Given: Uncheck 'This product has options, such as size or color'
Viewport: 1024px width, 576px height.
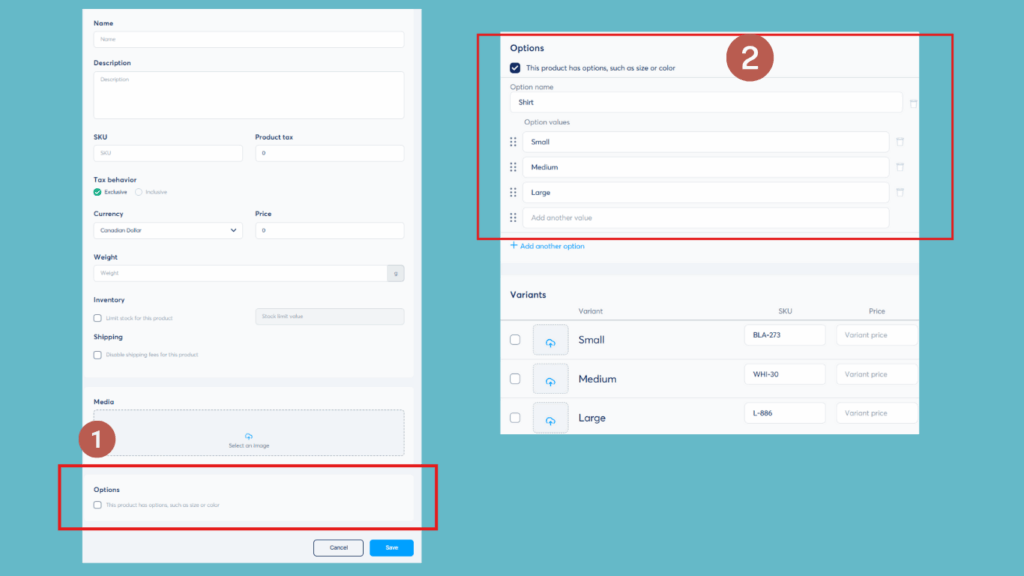Looking at the screenshot, I should [x=515, y=68].
